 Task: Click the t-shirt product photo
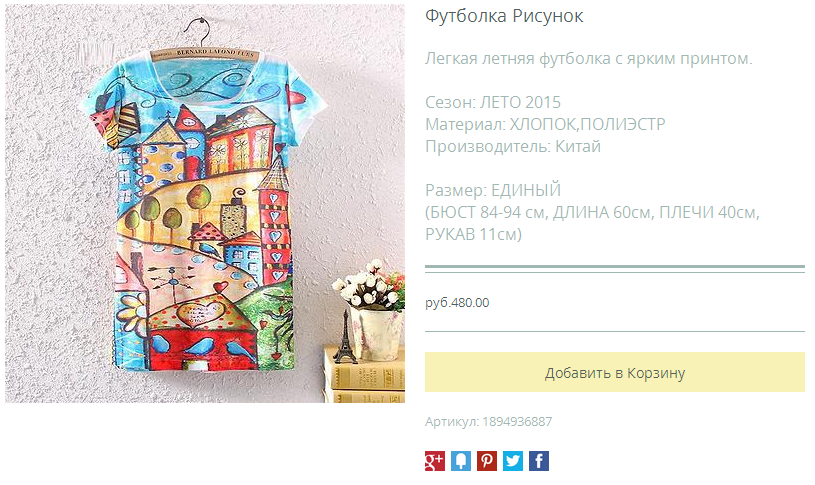click(205, 203)
